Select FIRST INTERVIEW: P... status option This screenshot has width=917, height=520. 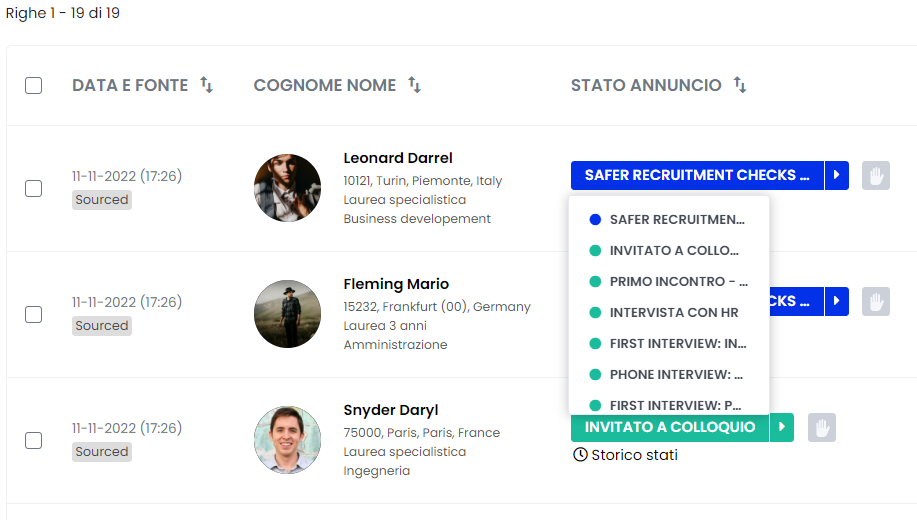(668, 404)
